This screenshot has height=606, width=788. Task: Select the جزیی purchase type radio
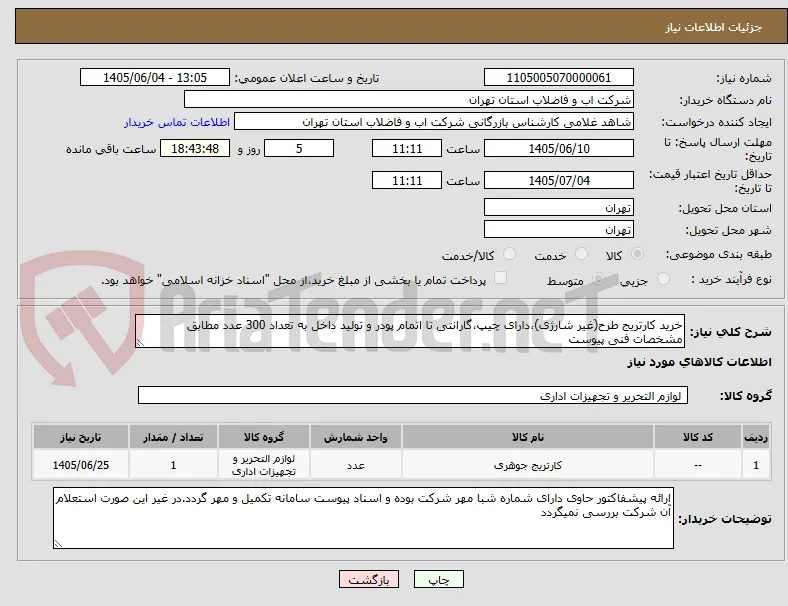(x=663, y=278)
